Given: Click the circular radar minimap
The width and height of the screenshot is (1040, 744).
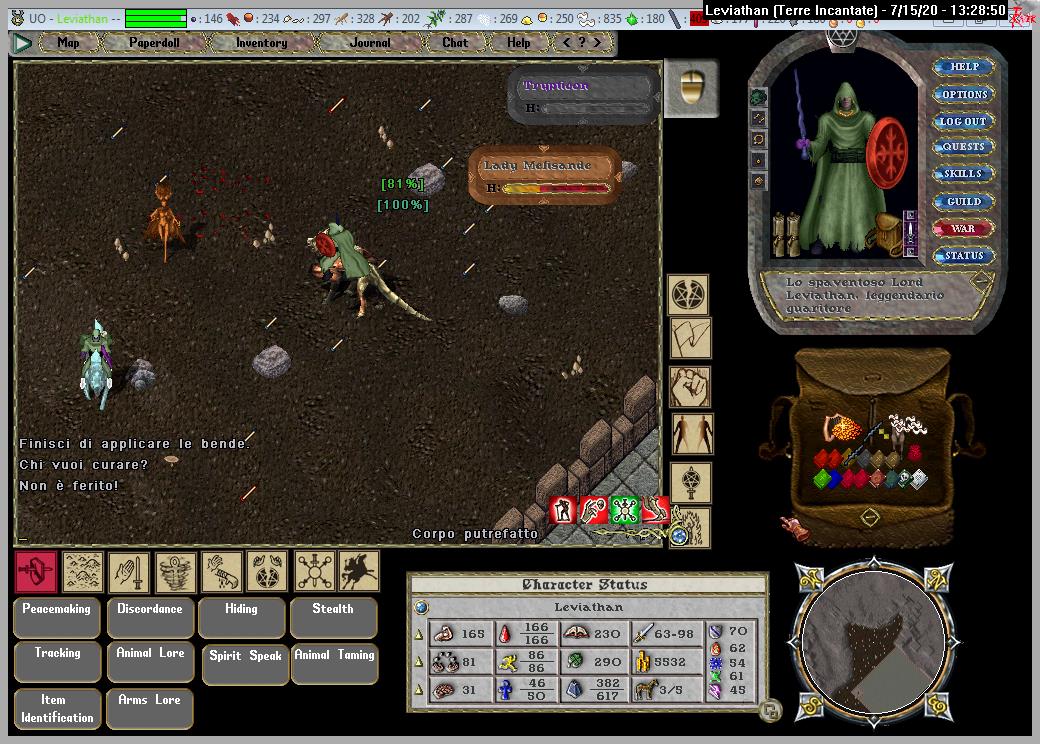Looking at the screenshot, I should coord(874,643).
